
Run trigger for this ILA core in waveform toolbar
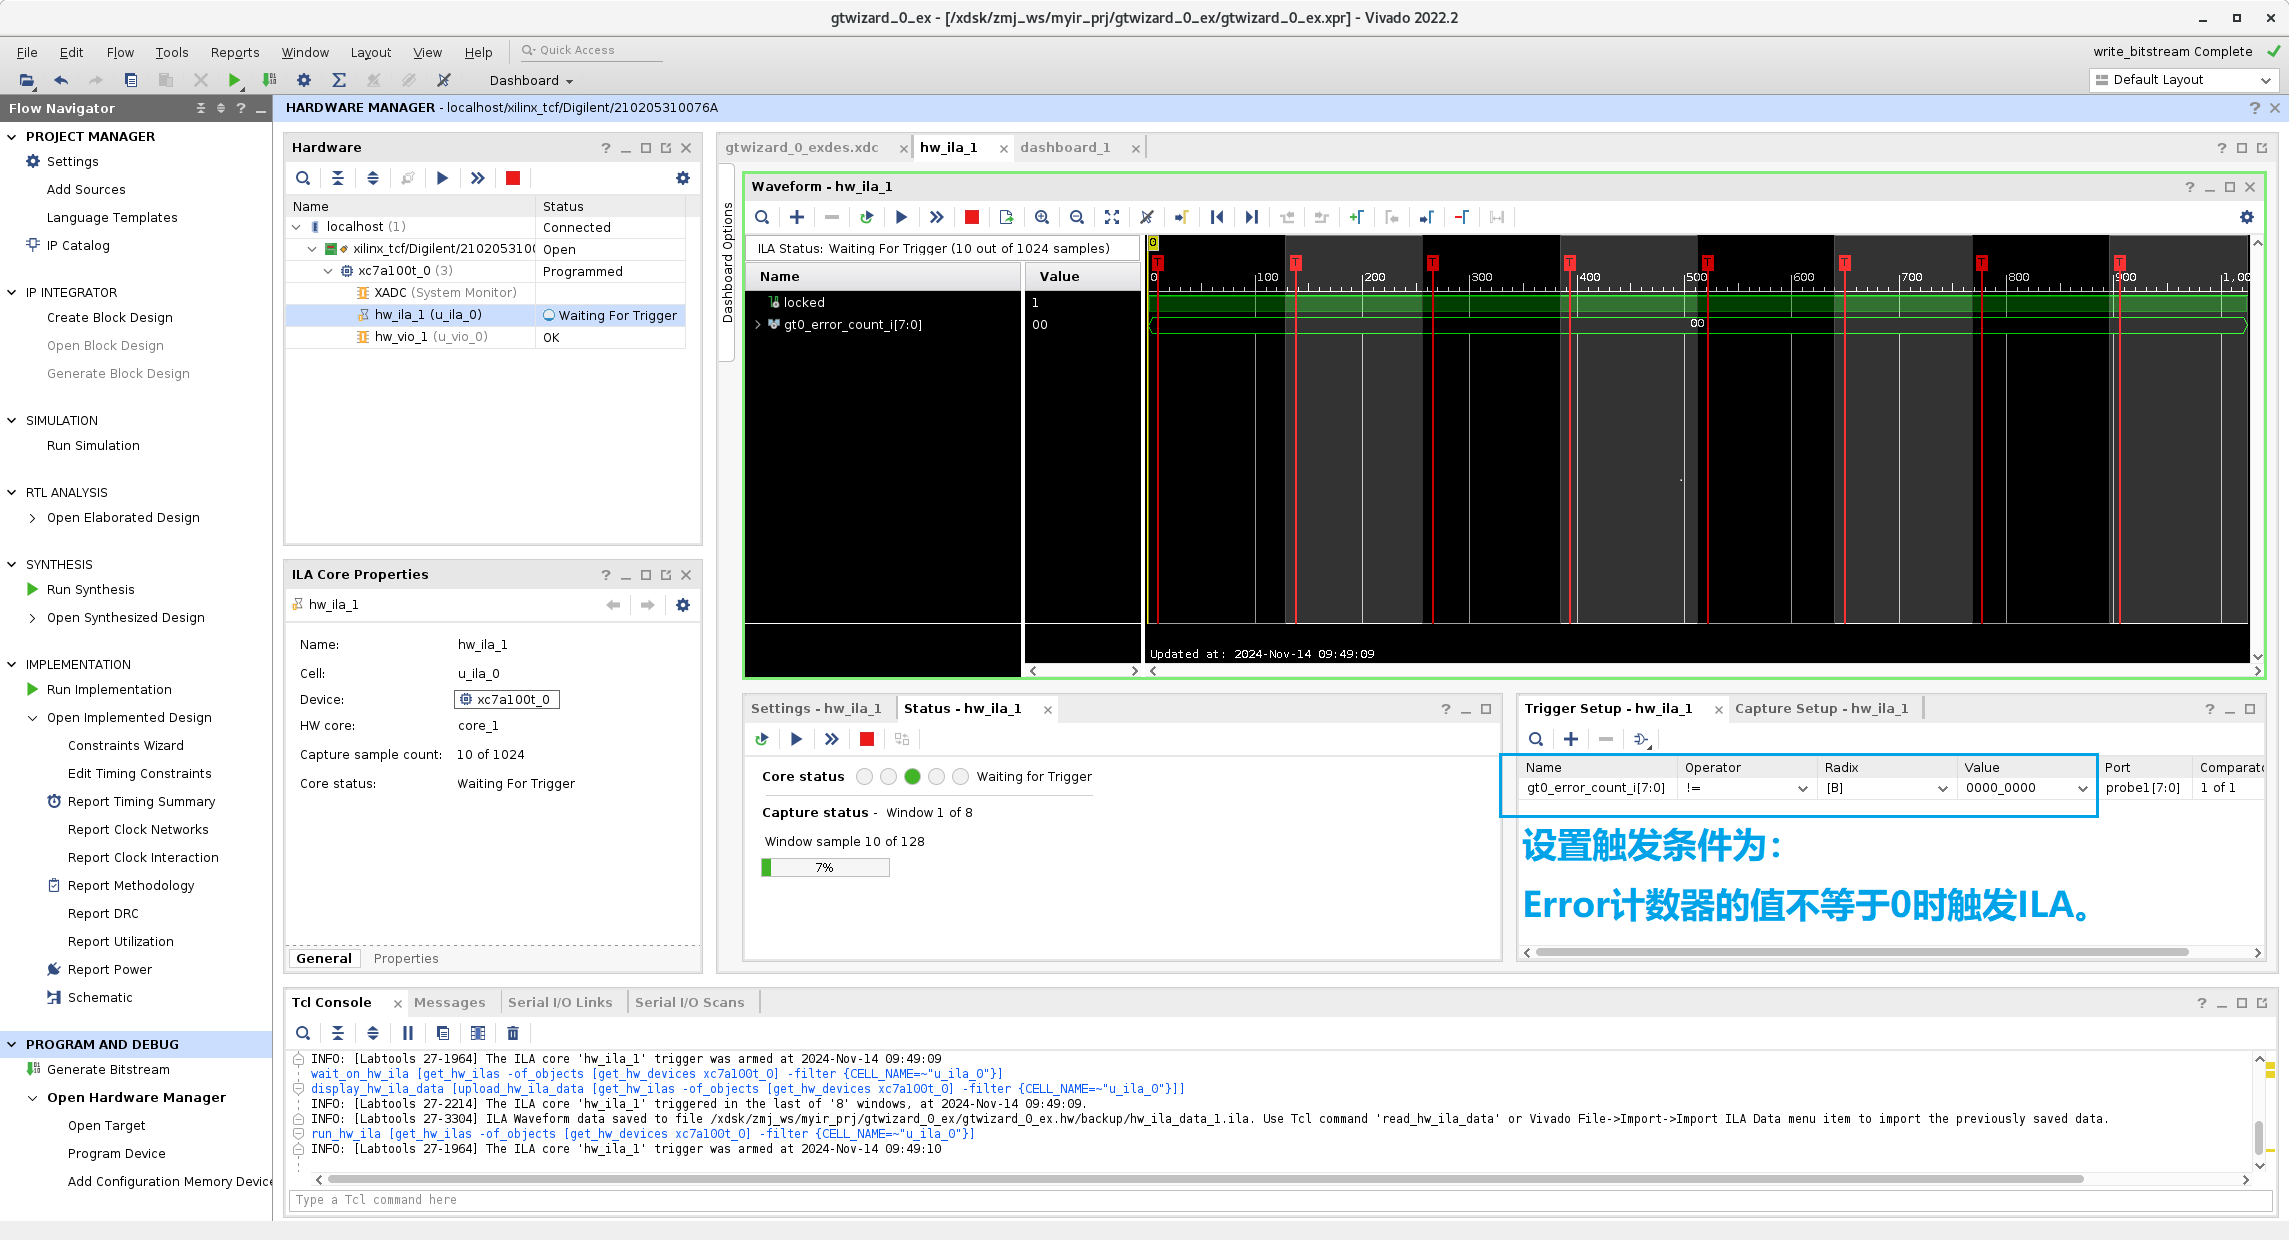pos(901,217)
